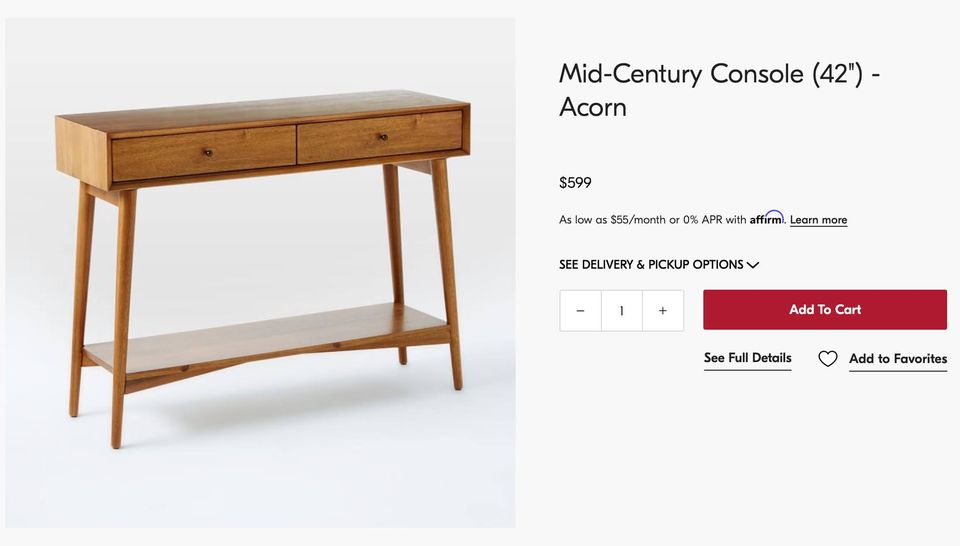
Task: Click the $599 price
Action: click(575, 183)
